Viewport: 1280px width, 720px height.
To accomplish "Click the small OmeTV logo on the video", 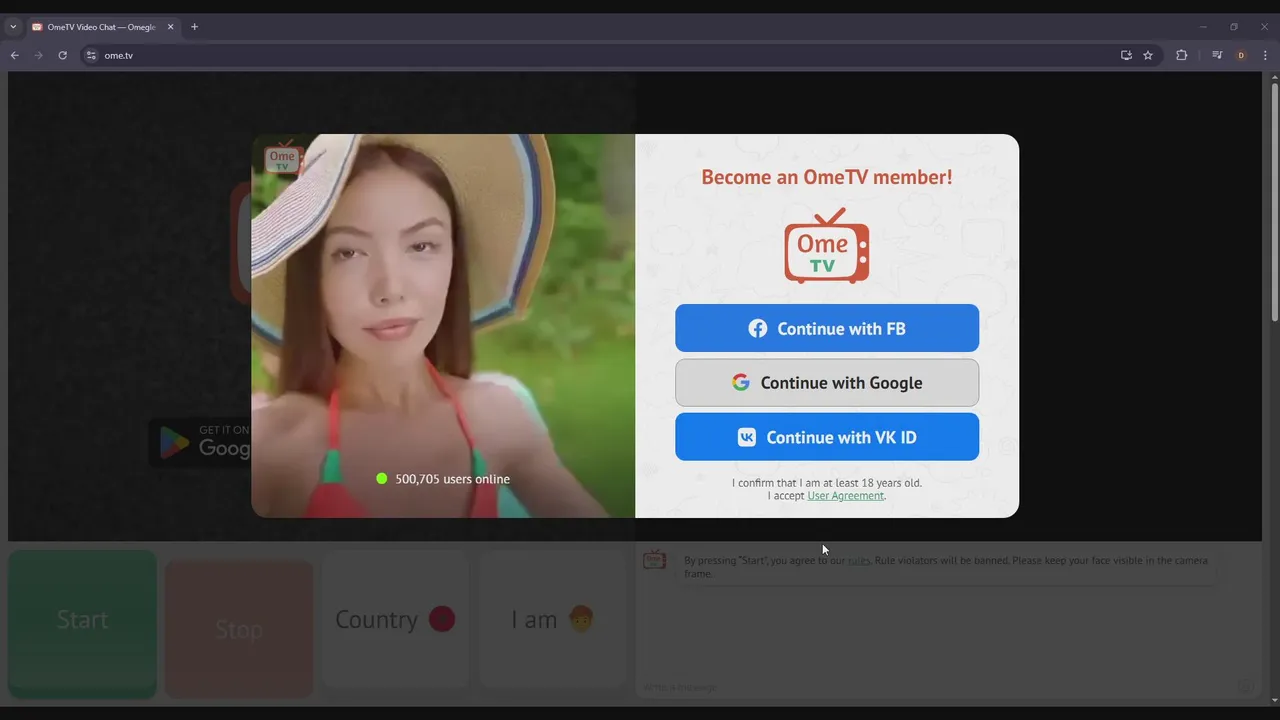I will pos(283,157).
